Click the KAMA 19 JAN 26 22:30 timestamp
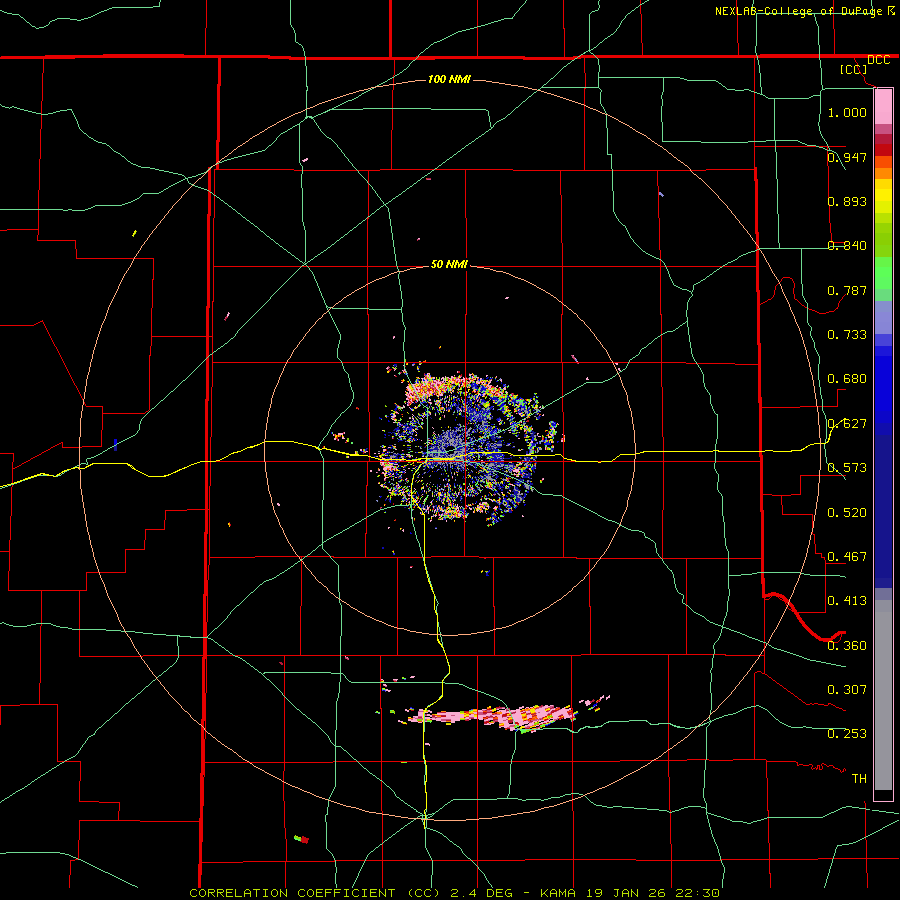This screenshot has width=900, height=900. [x=631, y=893]
